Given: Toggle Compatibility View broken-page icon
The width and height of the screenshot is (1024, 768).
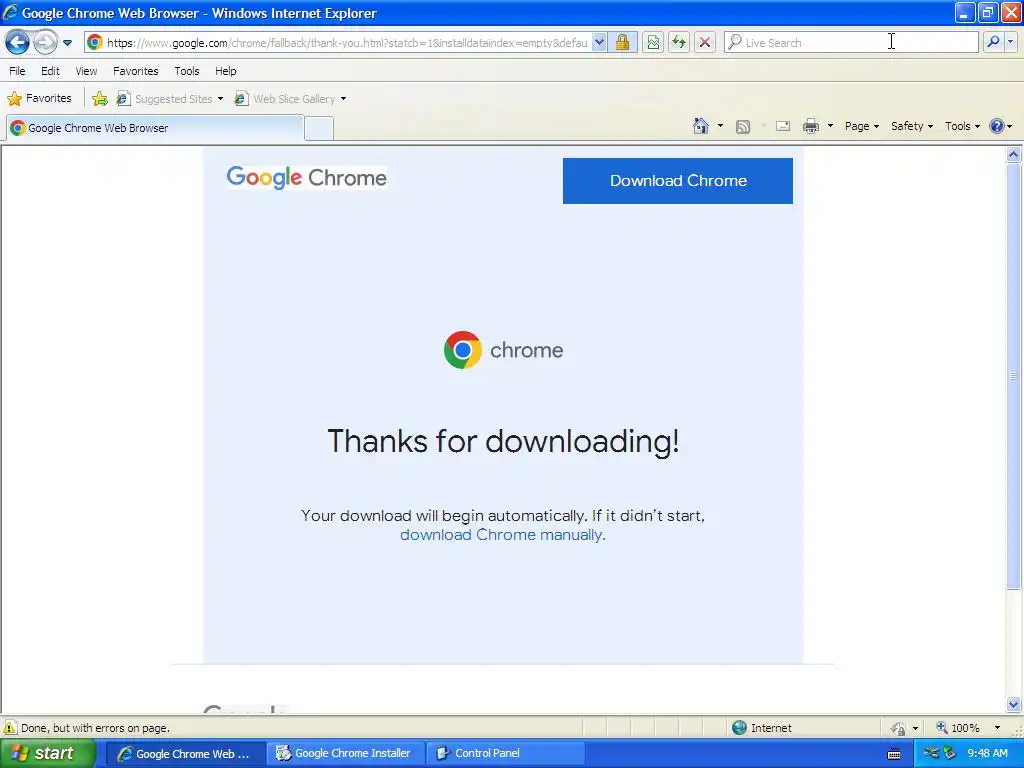Looking at the screenshot, I should (652, 42).
